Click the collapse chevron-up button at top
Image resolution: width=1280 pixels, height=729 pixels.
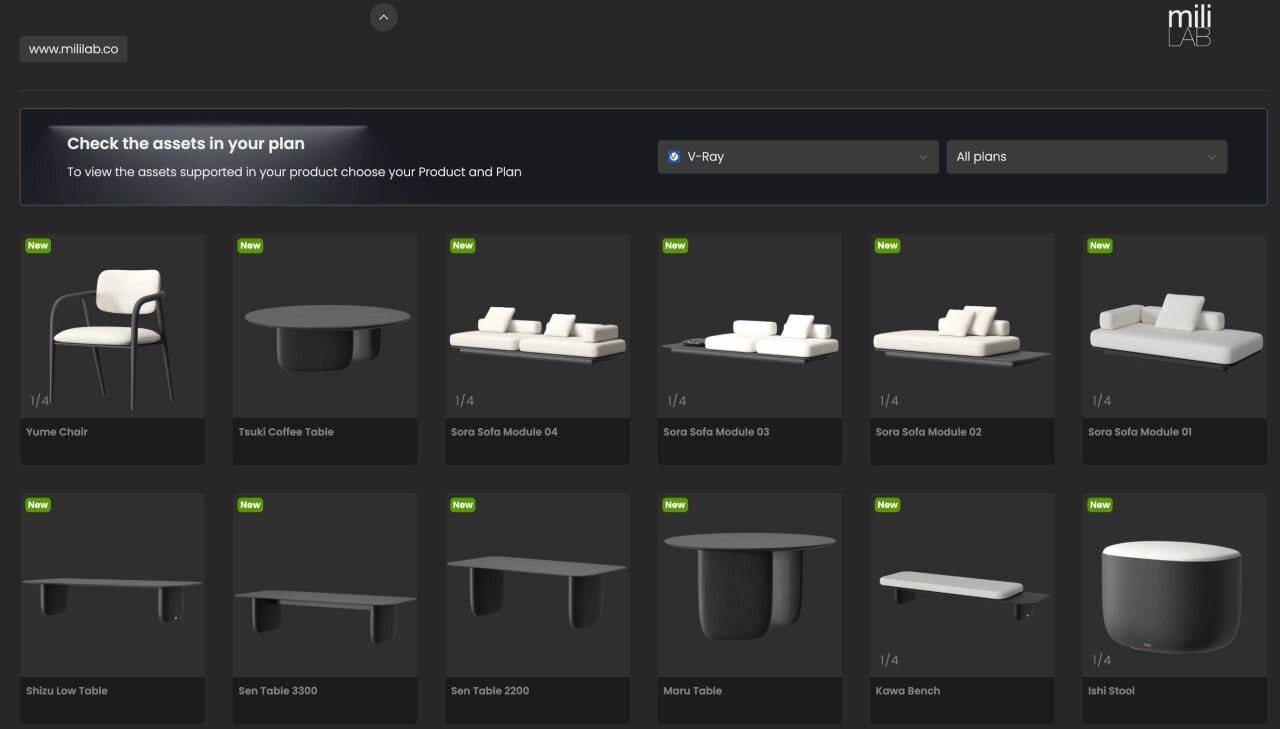(384, 17)
